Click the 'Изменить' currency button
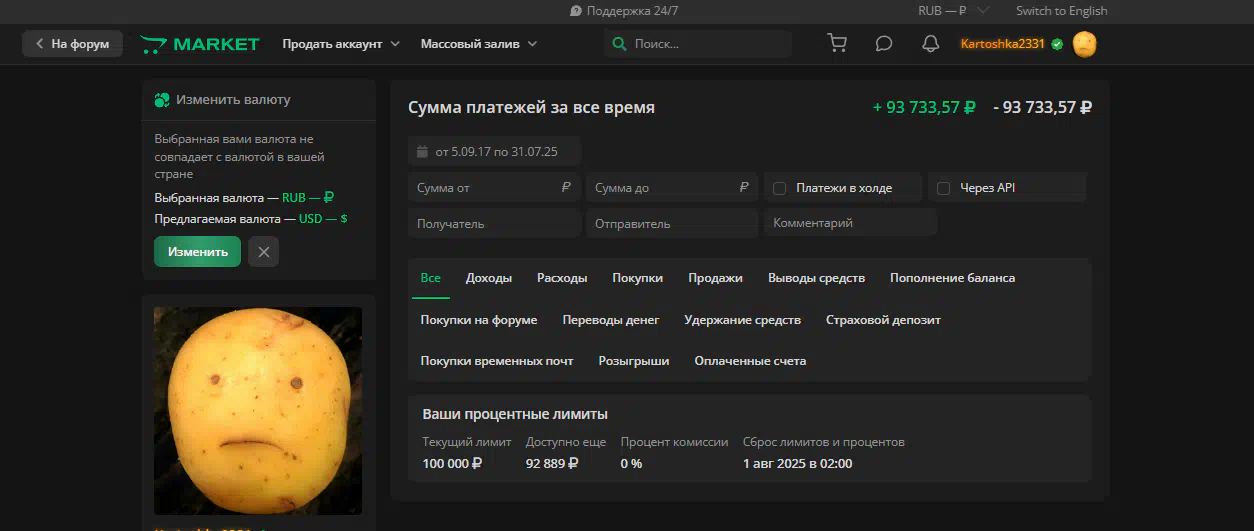The image size is (1254, 531). coord(197,252)
